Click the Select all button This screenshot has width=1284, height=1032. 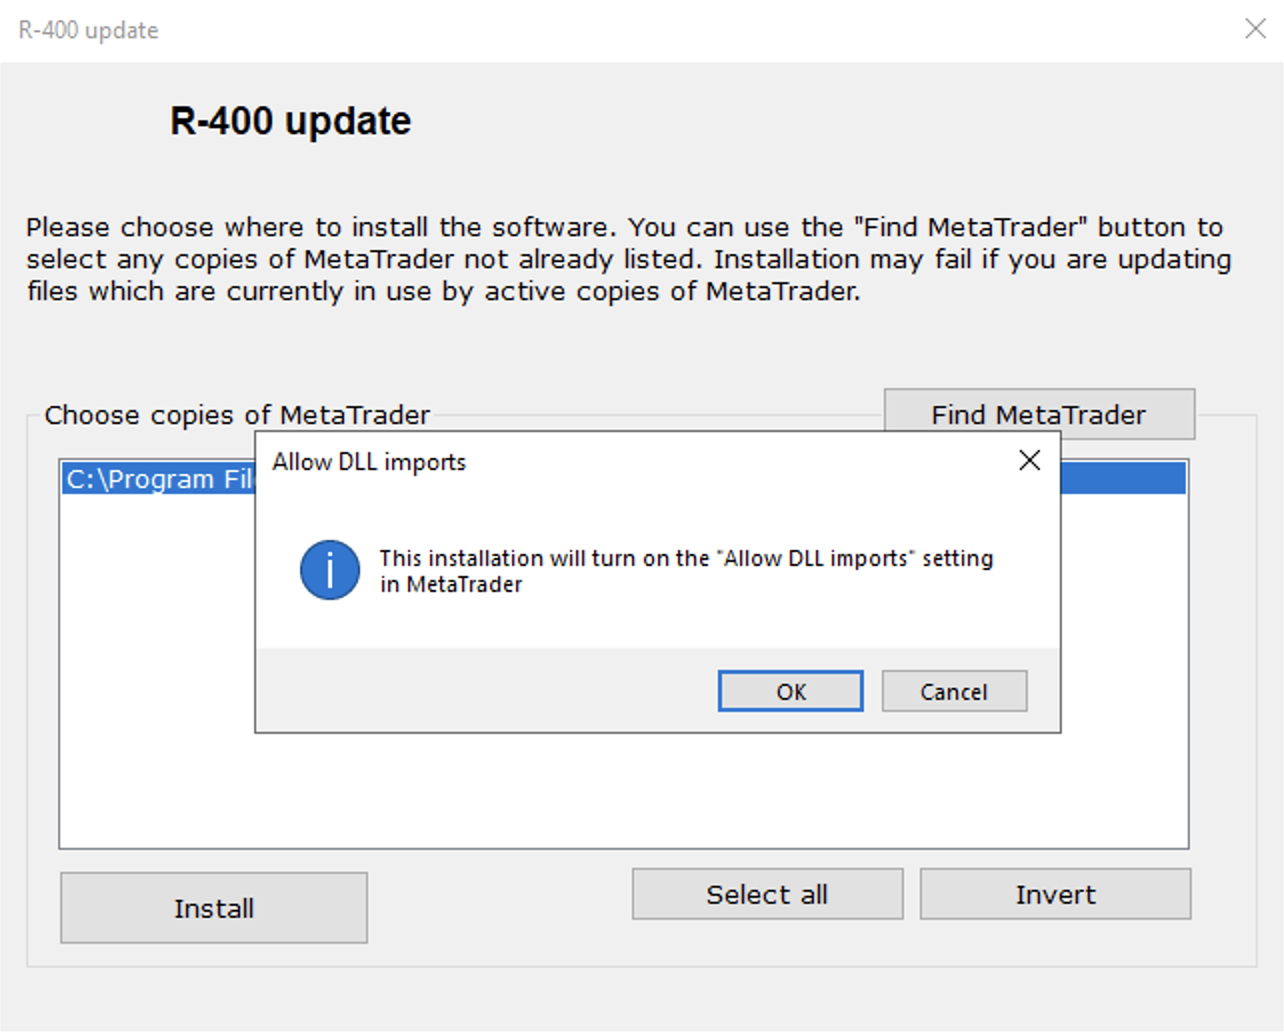[x=767, y=894]
